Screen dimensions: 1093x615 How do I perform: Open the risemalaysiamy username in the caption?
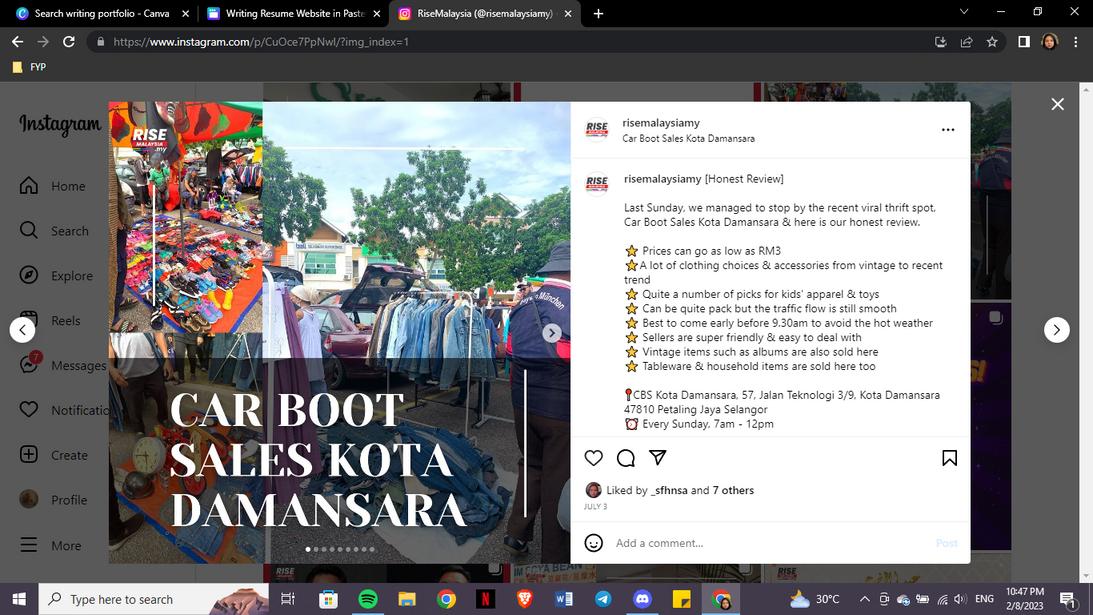(x=662, y=179)
